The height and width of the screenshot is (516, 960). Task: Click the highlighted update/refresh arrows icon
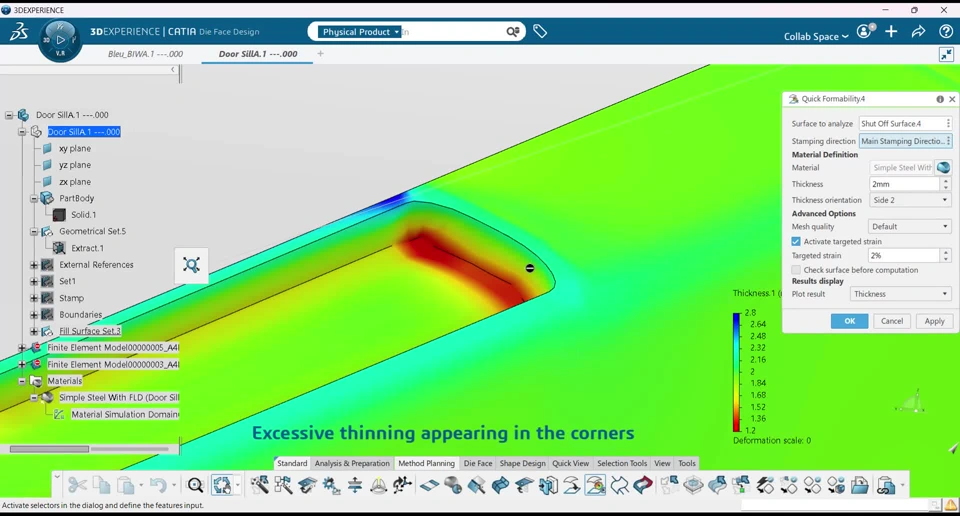222,485
